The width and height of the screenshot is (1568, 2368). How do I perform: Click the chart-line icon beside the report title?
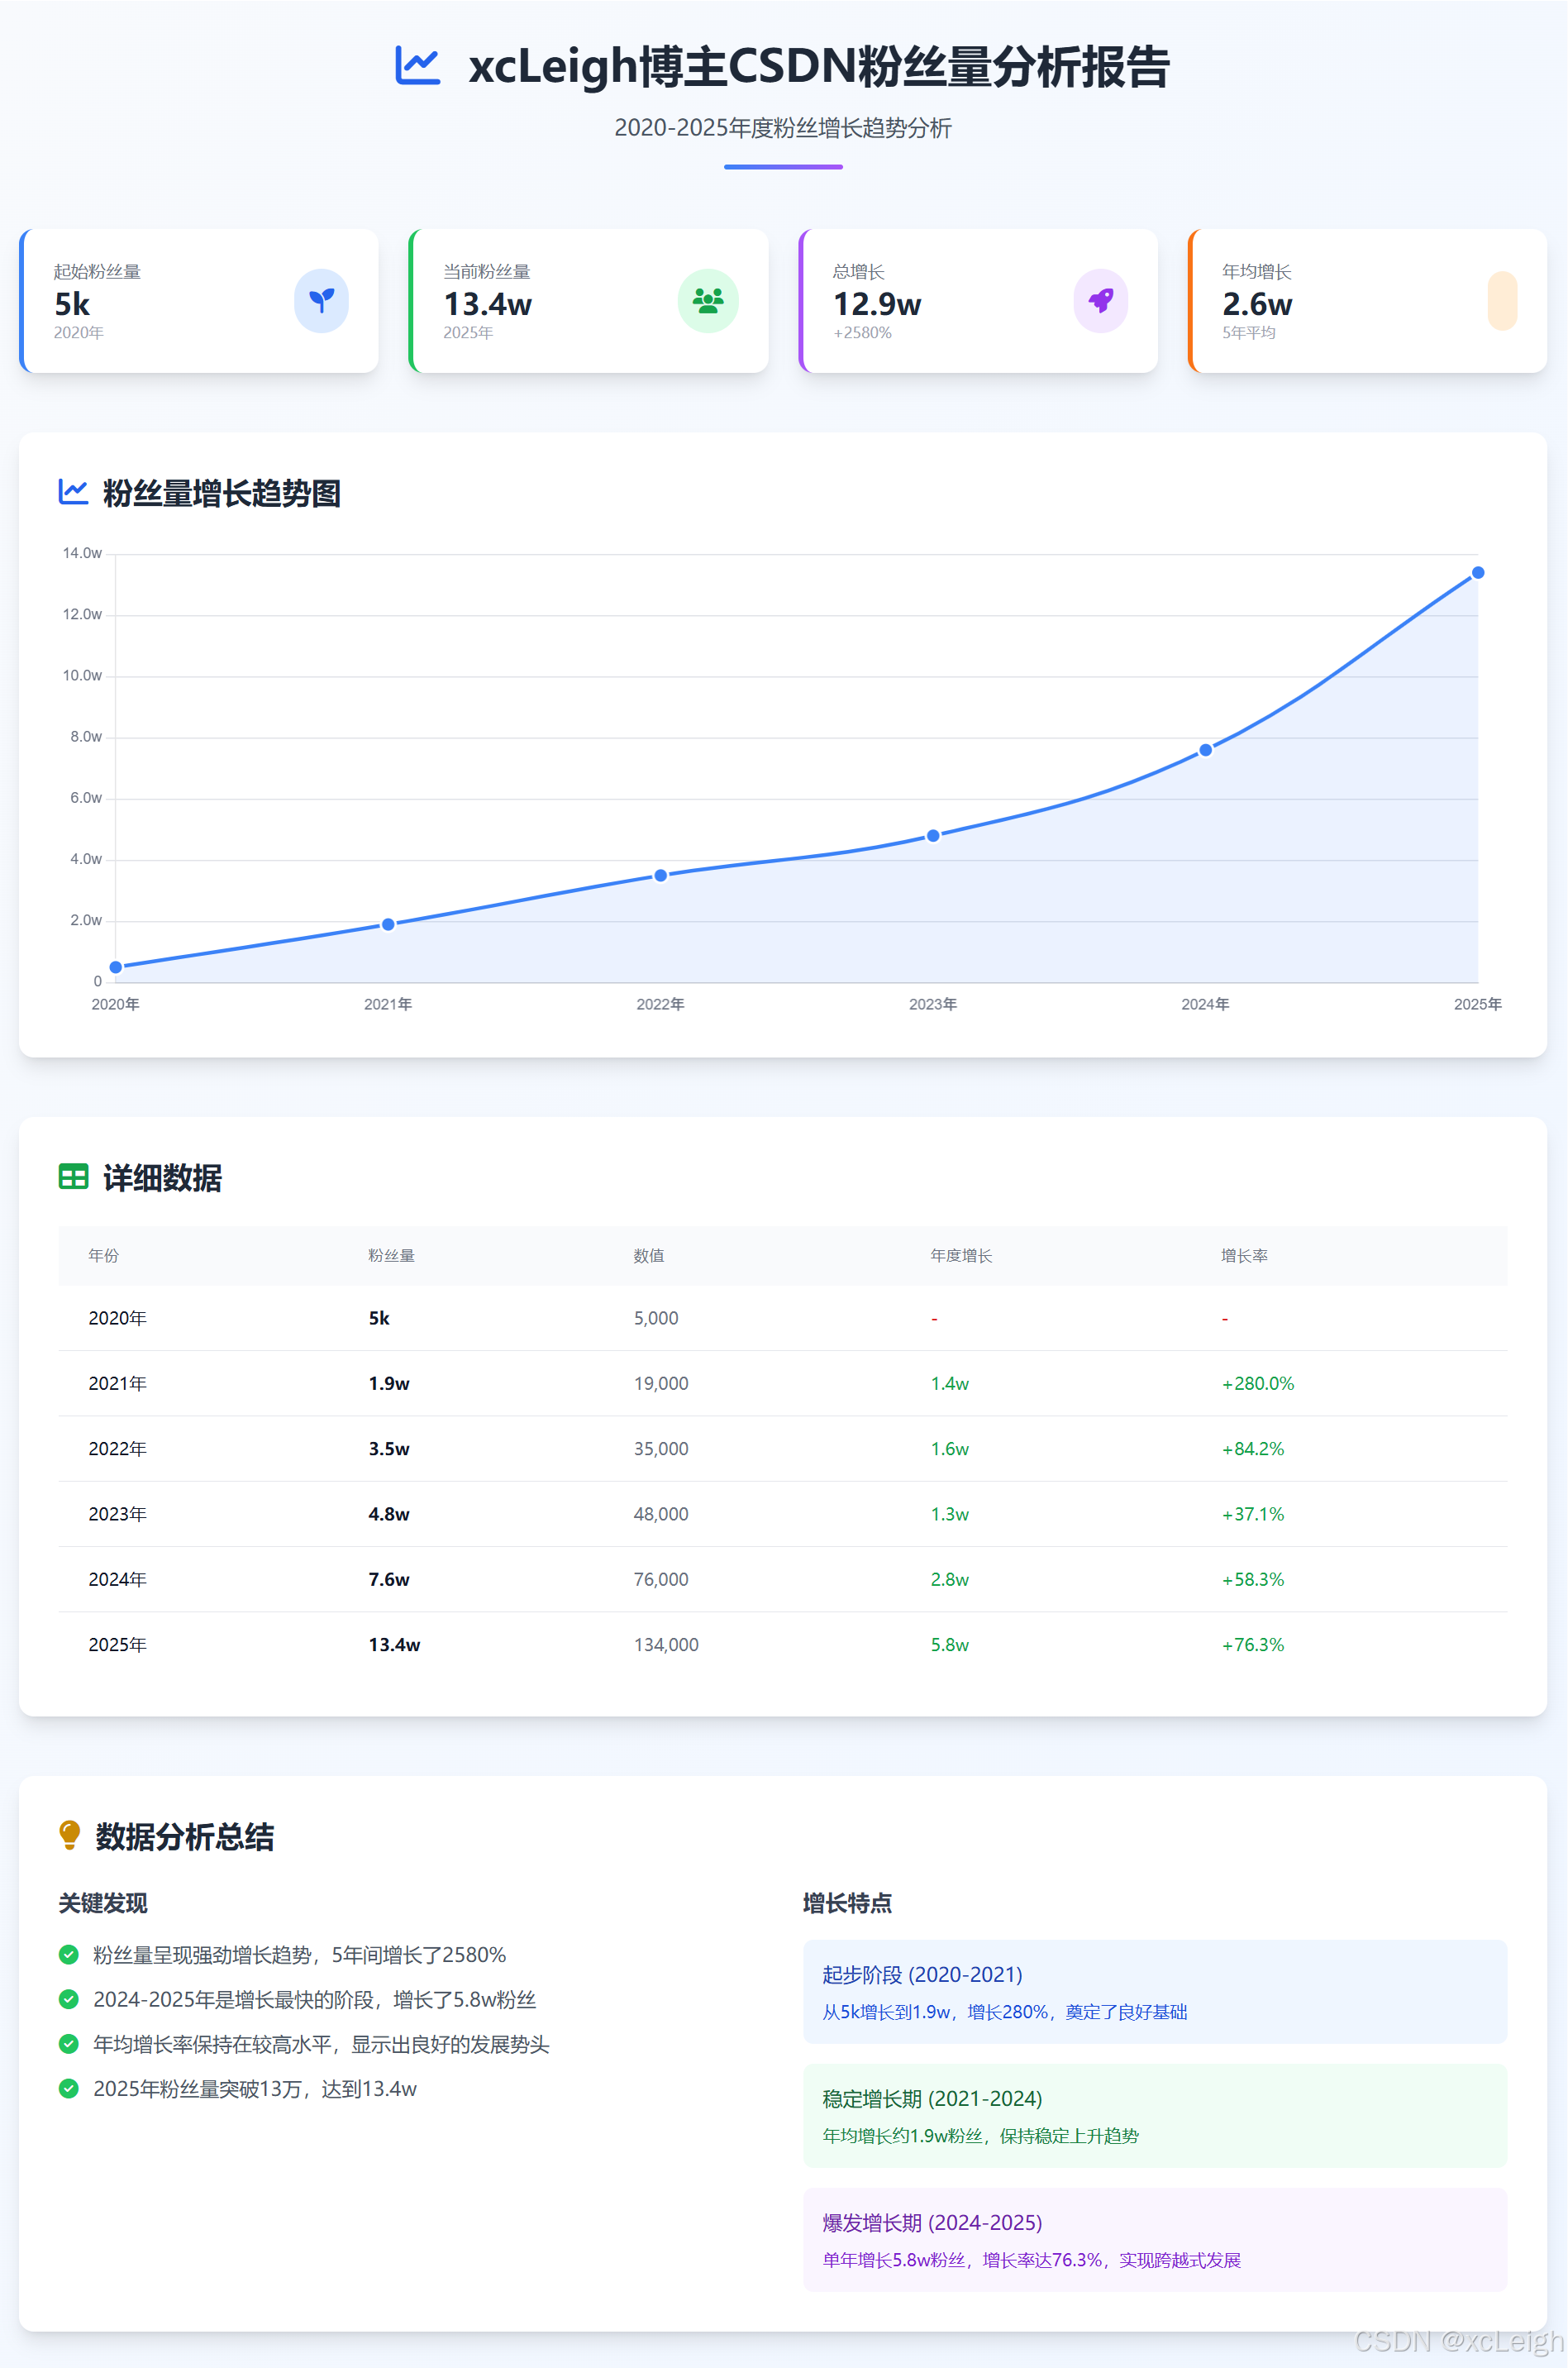[x=417, y=66]
